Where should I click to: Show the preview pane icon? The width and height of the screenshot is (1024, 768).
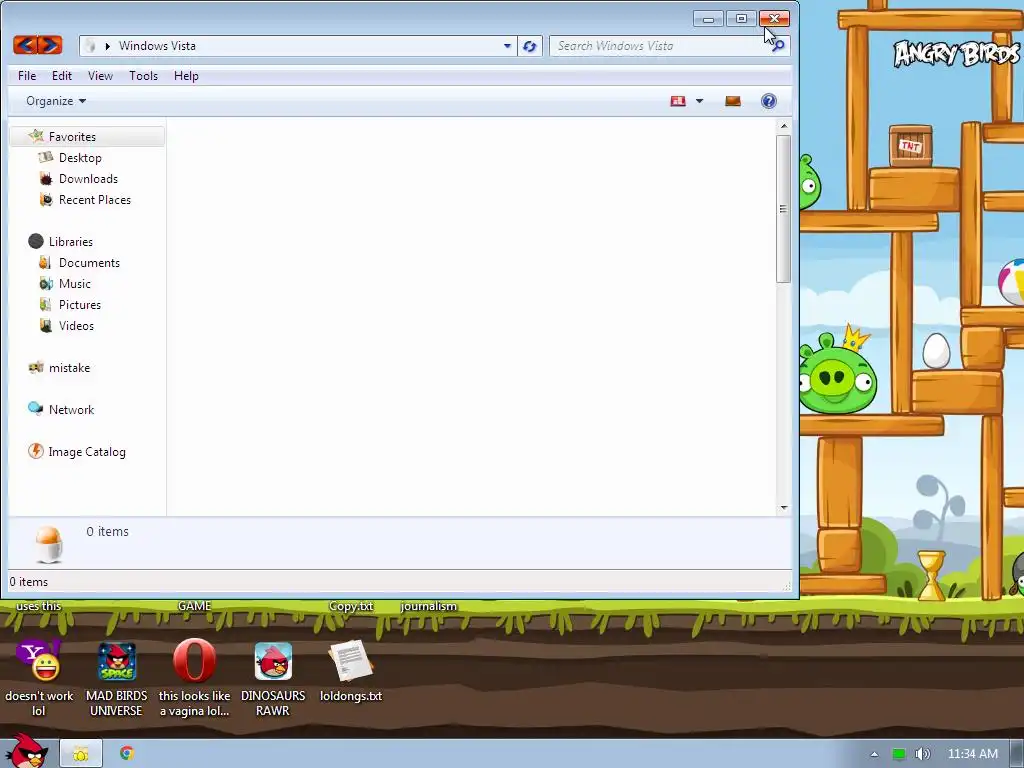point(733,101)
